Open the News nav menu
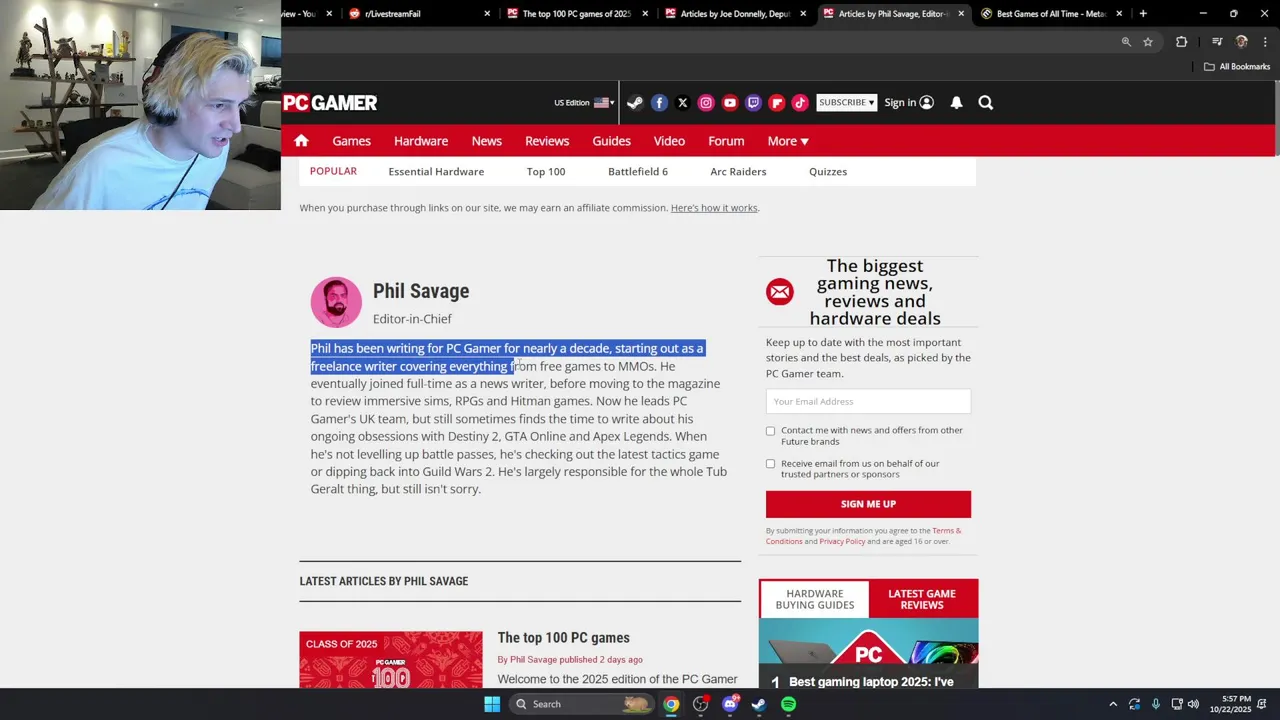This screenshot has width=1280, height=720. click(487, 141)
